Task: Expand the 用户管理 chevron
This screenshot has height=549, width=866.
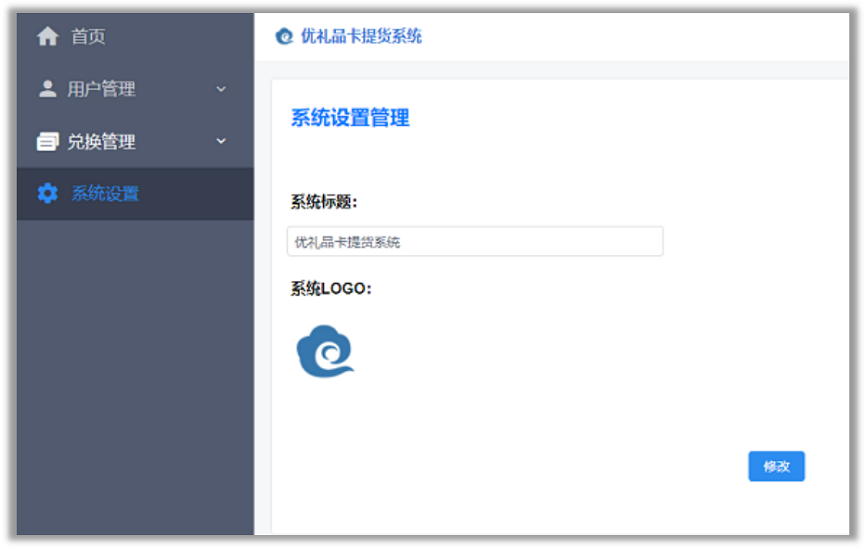Action: point(221,89)
